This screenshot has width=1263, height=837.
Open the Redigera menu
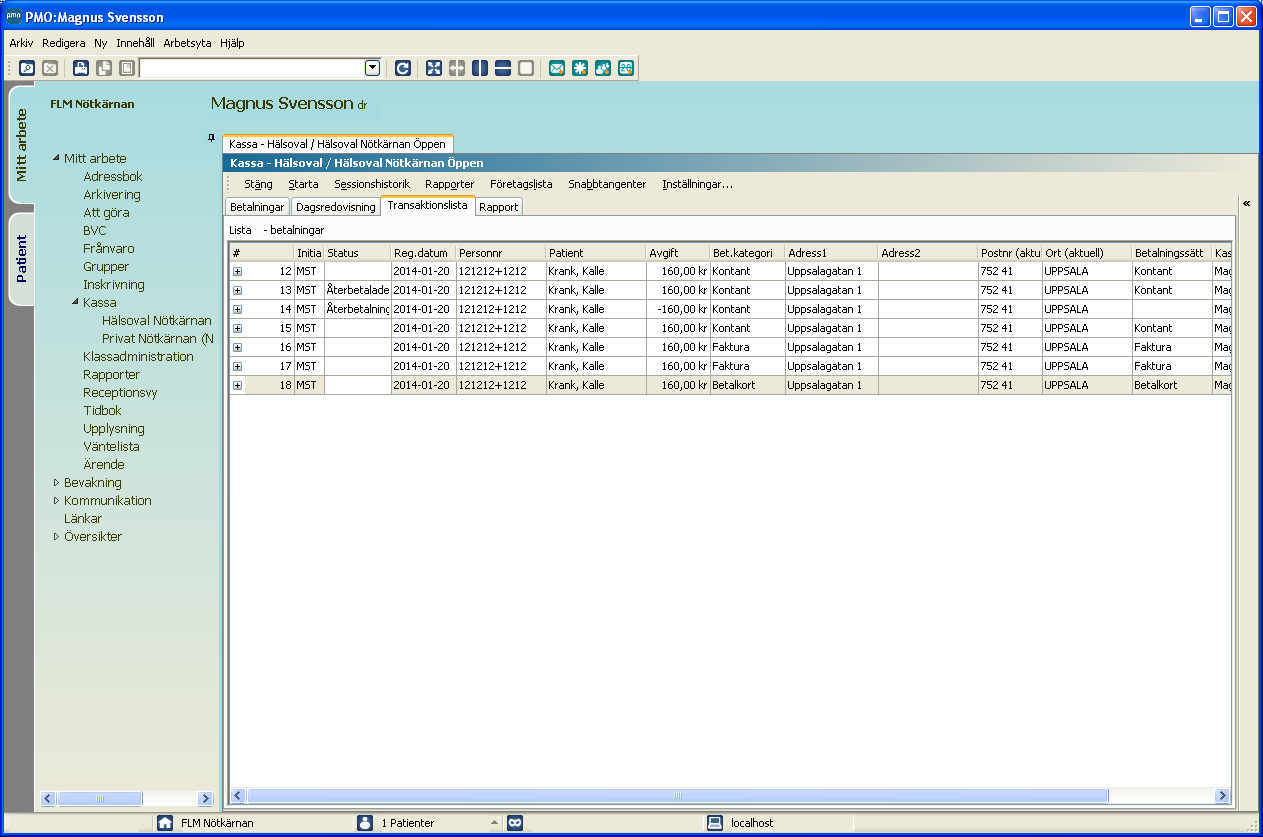[63, 43]
